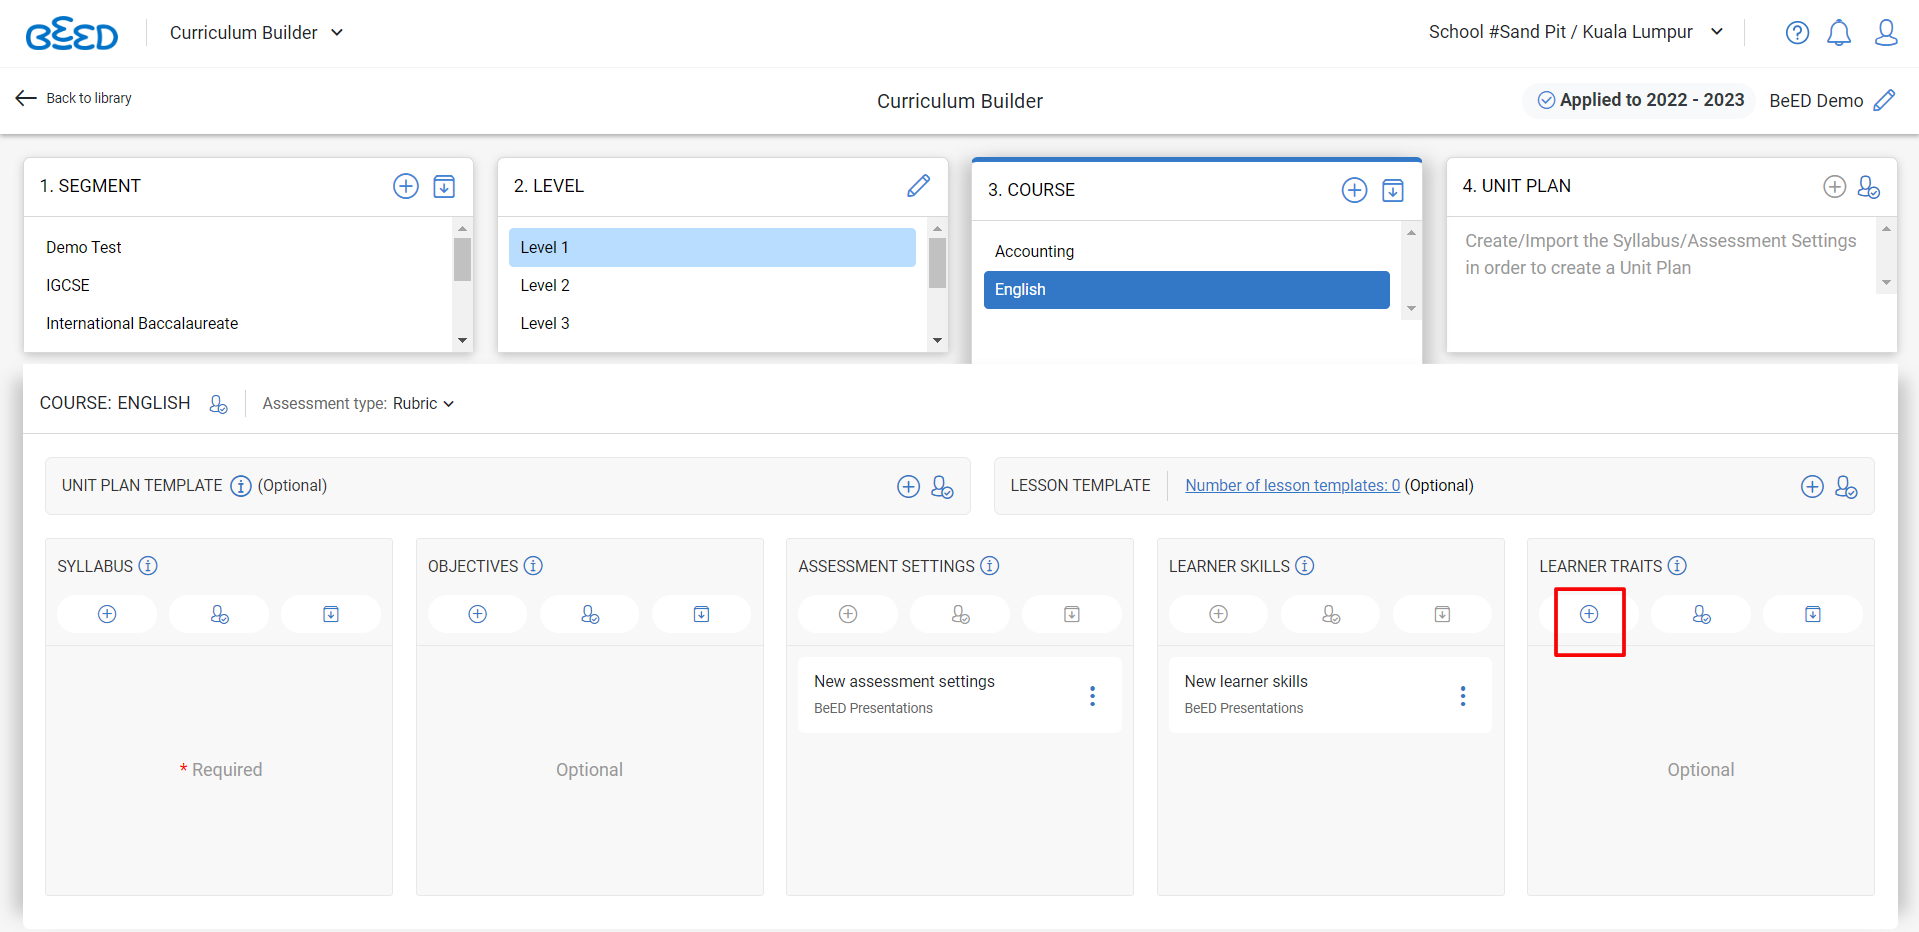Screen dimensions: 1919x932
Task: Go back to library
Action: (x=74, y=98)
